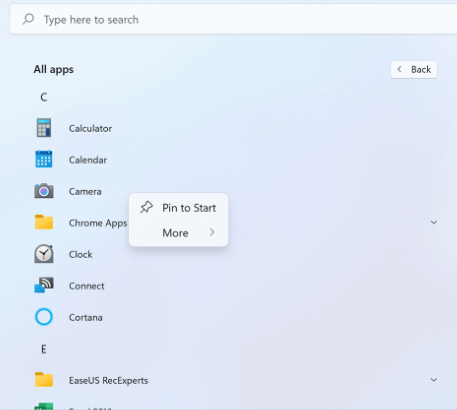This screenshot has width=457, height=410.
Task: Click the EaseUS RecExperts label
Action: point(108,381)
